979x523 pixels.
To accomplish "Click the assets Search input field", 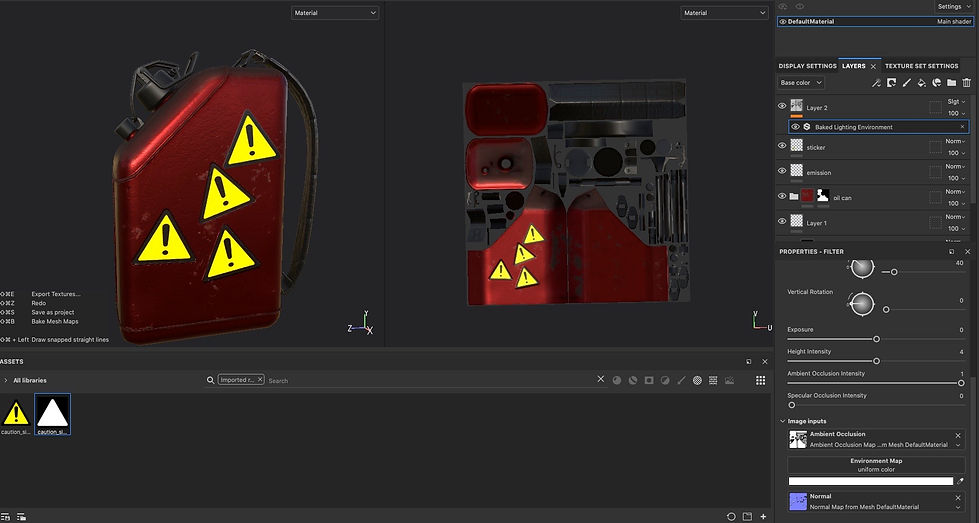I will point(431,380).
